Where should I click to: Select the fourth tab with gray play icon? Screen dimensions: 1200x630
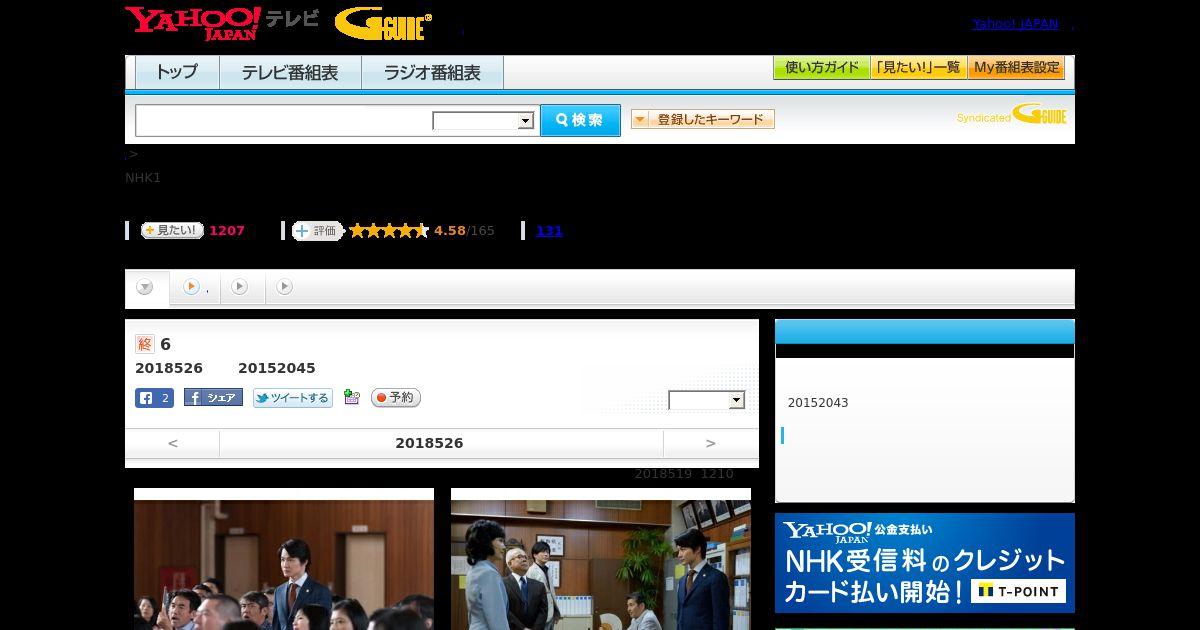285,287
